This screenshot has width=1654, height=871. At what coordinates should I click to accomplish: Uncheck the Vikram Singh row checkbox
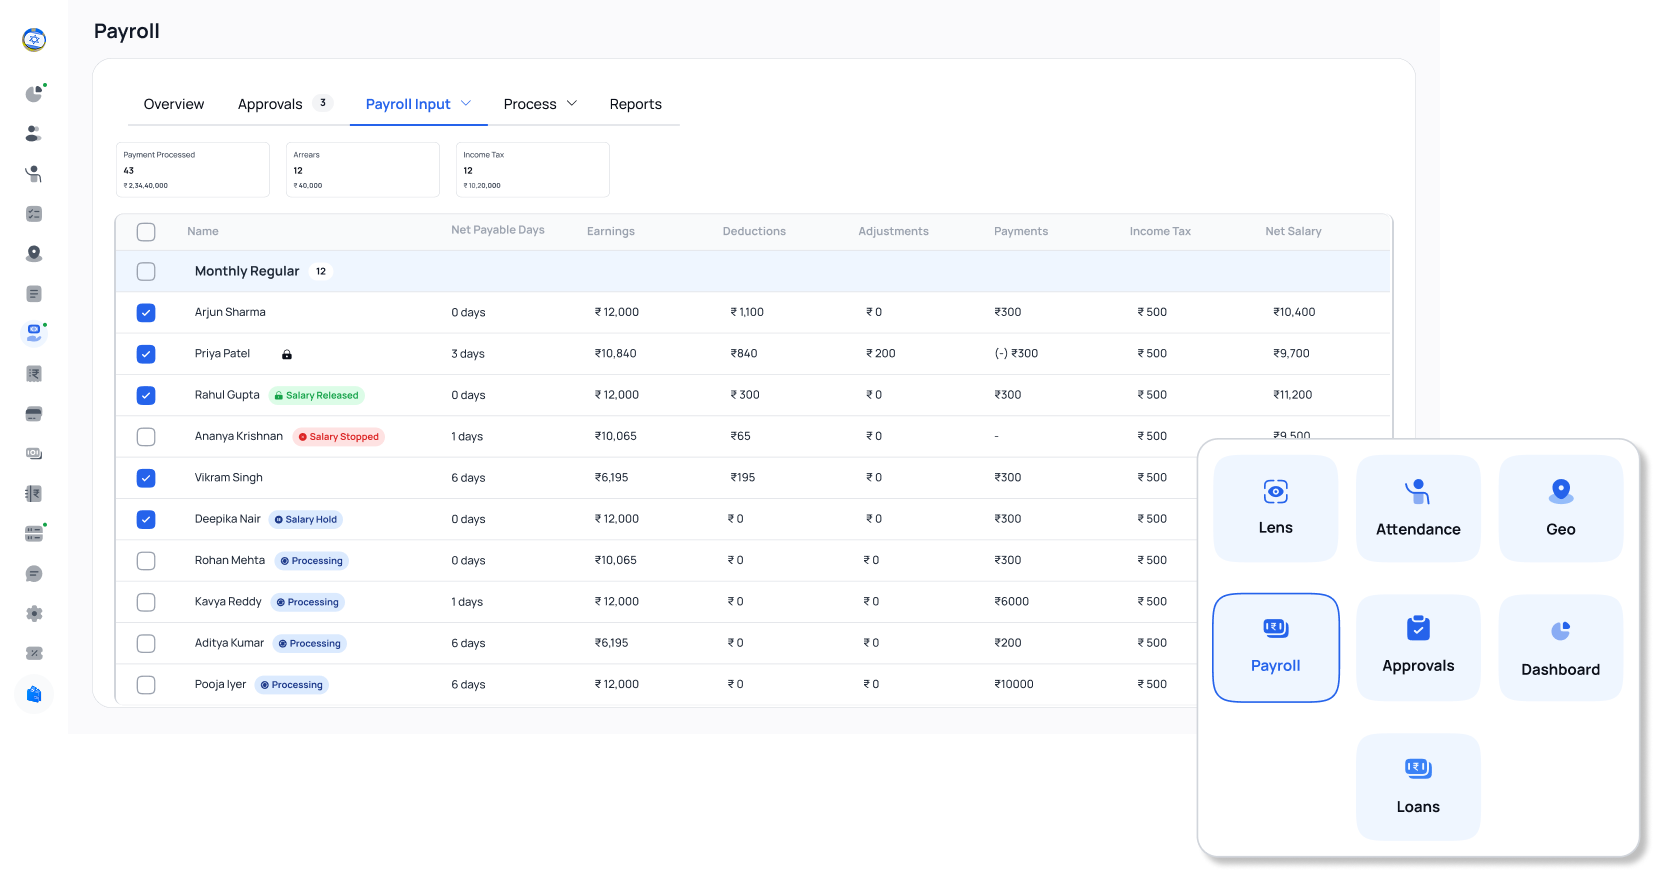coord(146,478)
